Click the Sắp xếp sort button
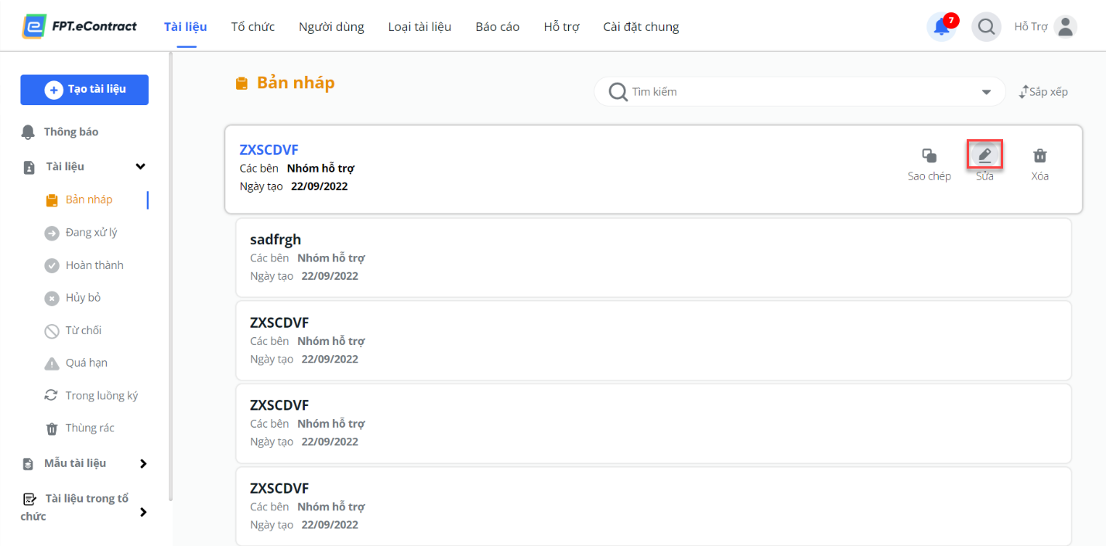 [x=1043, y=92]
